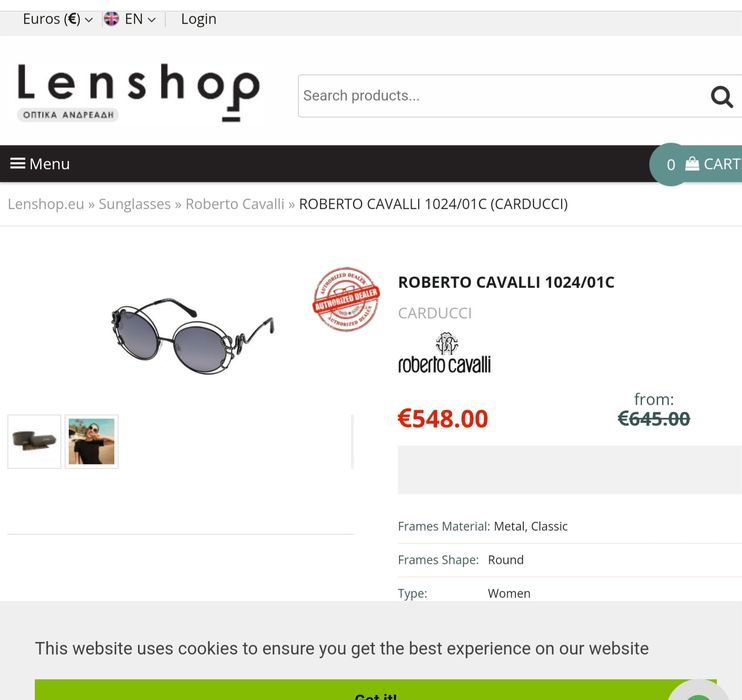Image resolution: width=742 pixels, height=700 pixels.
Task: Open the hamburger Menu icon
Action: 18,163
